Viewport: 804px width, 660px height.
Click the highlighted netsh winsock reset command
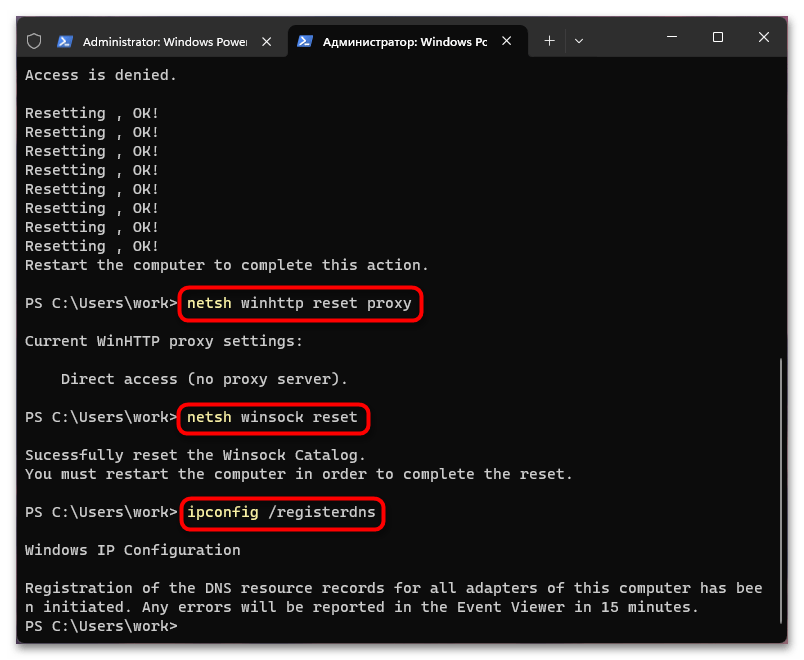(x=272, y=418)
